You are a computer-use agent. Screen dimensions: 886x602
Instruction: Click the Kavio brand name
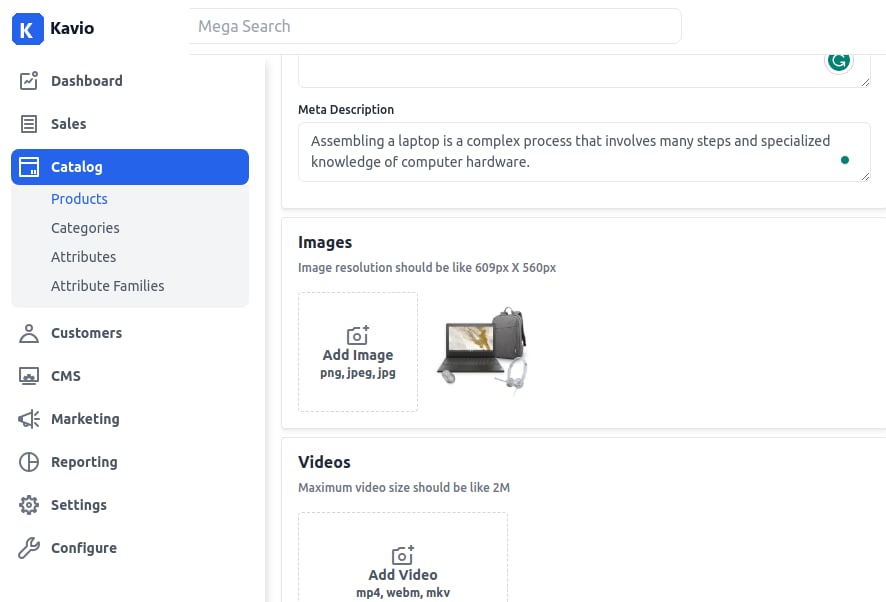(72, 28)
